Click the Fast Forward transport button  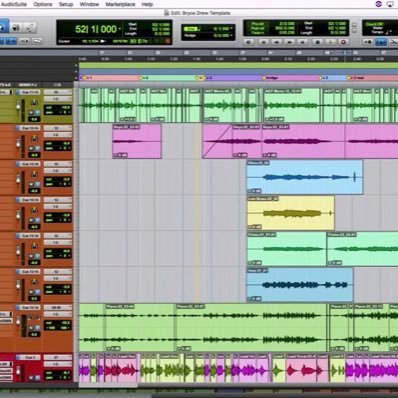coord(289,42)
